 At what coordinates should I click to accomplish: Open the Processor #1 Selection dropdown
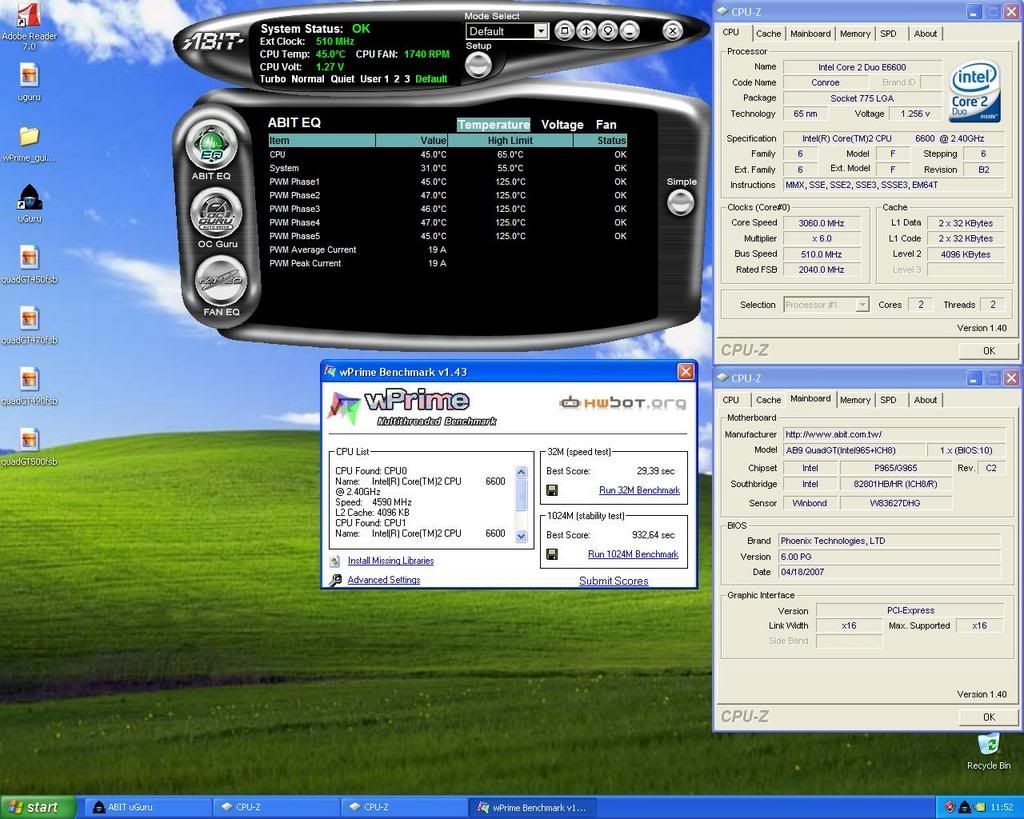coord(826,305)
